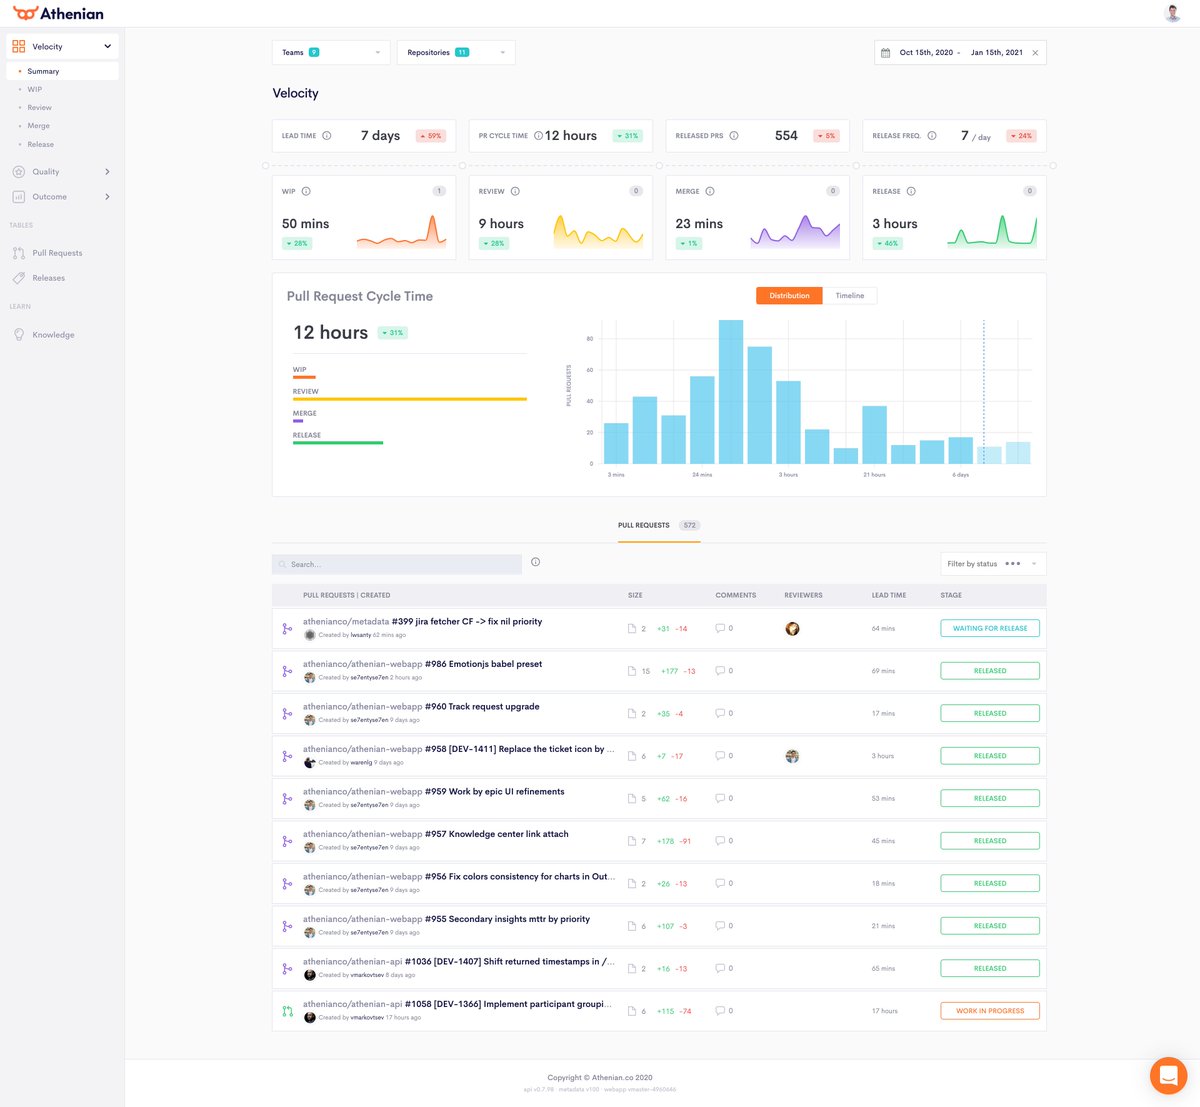Clear the date range with the X icon
1200x1107 pixels.
click(1035, 53)
